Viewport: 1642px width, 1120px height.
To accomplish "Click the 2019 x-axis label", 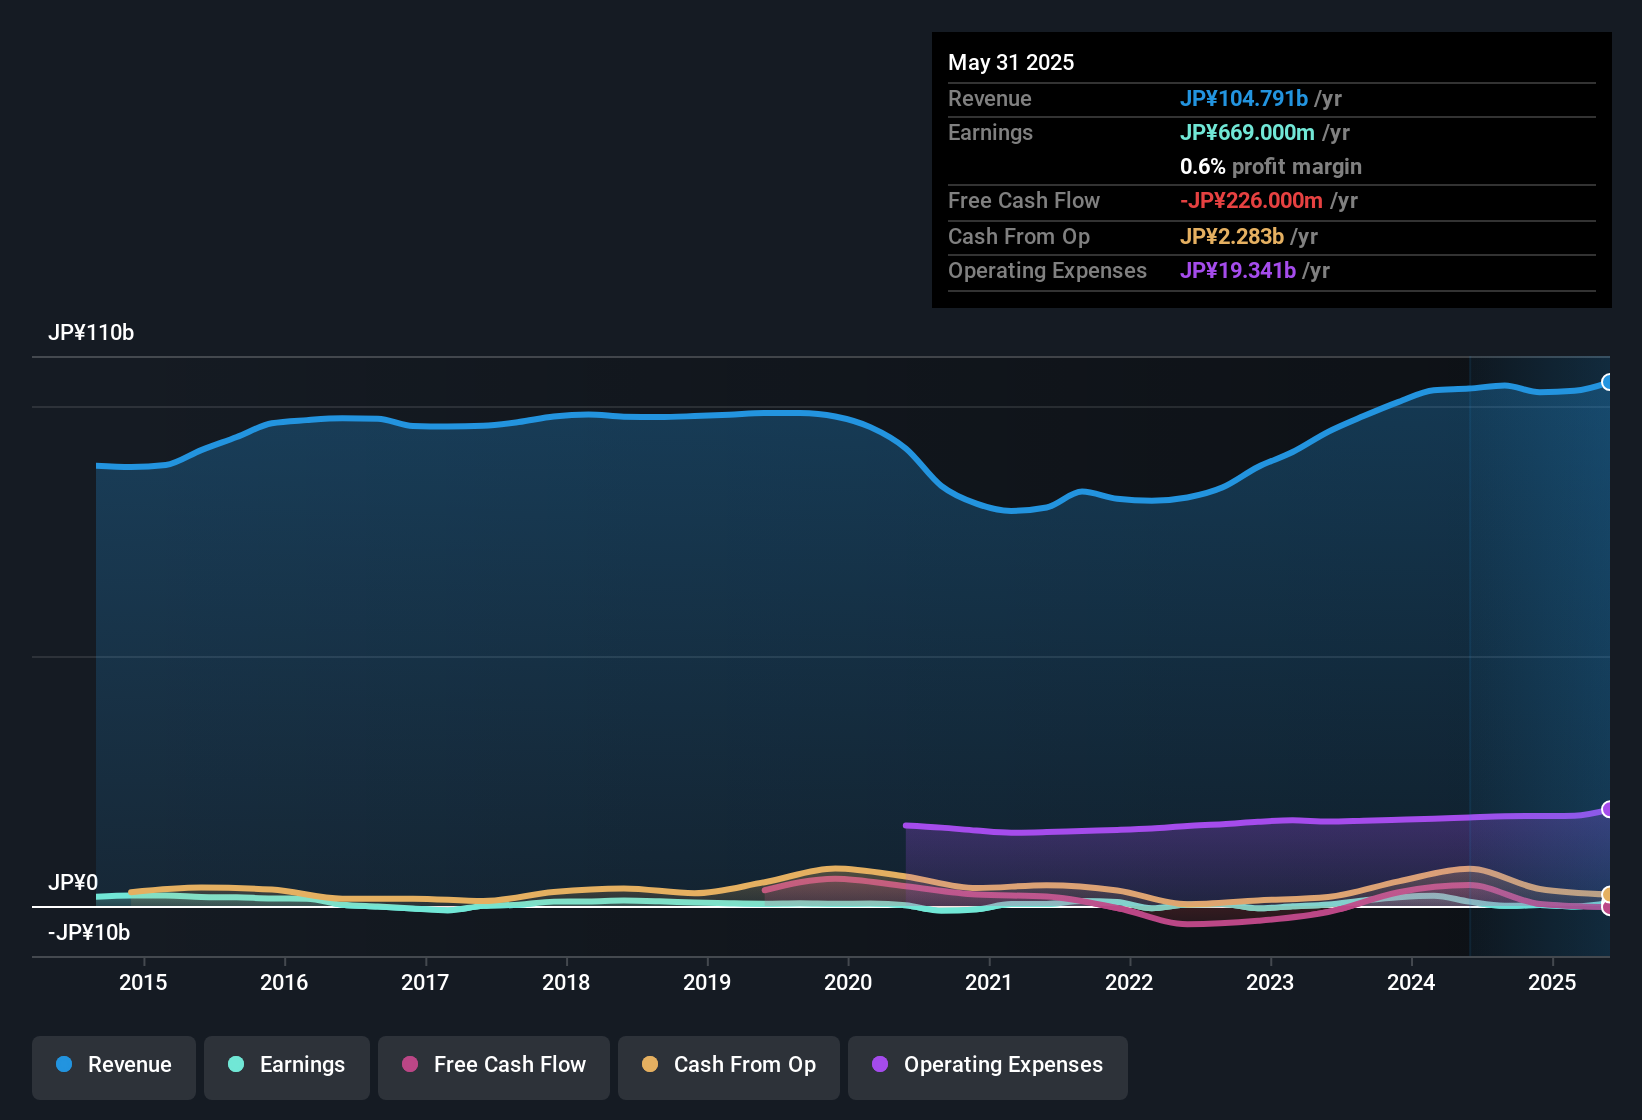I will pyautogui.click(x=707, y=982).
